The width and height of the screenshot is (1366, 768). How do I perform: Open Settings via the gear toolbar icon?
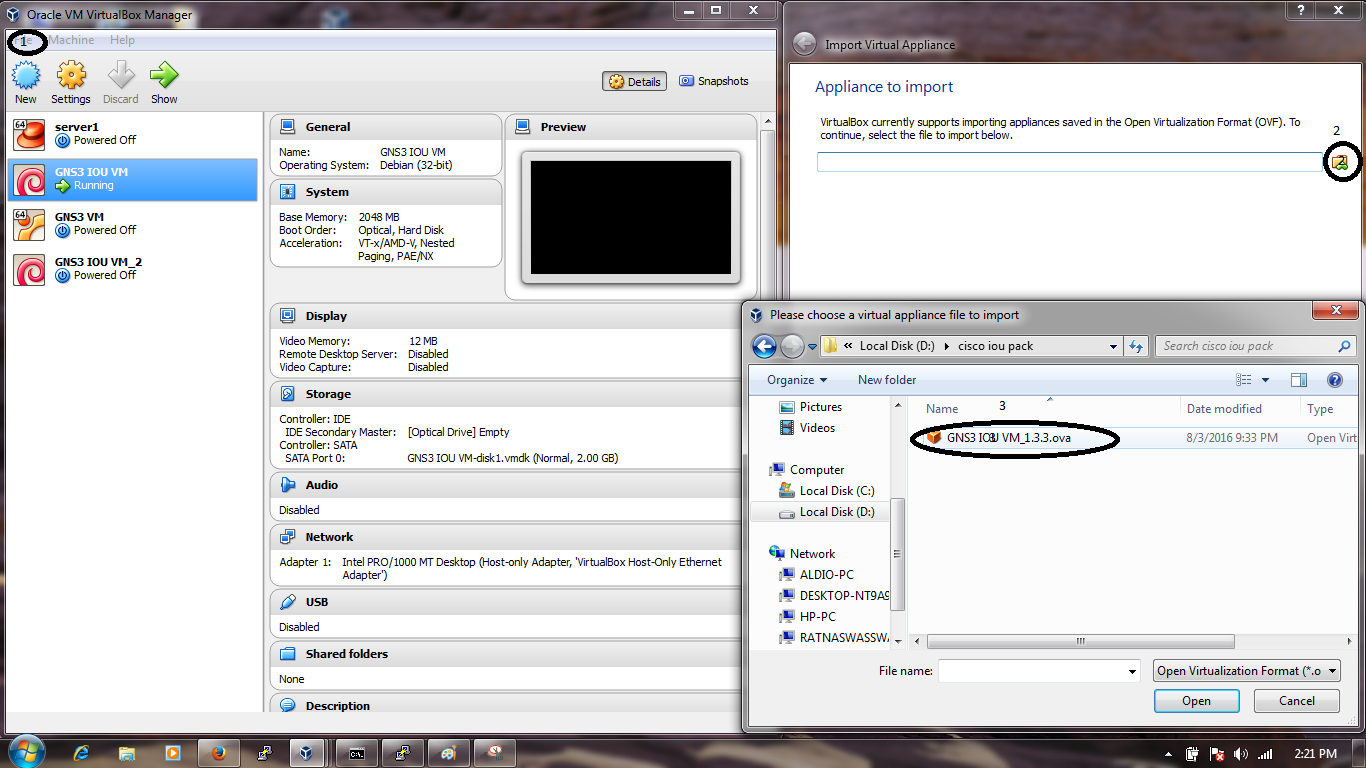tap(71, 75)
